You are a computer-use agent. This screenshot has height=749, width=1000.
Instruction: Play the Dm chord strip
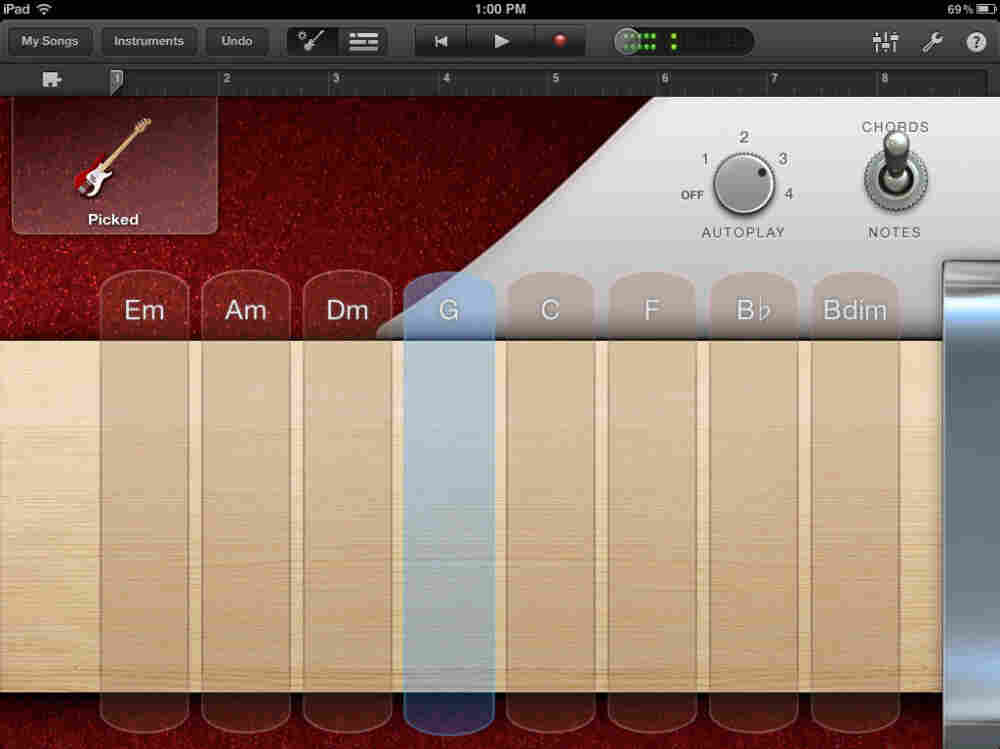[348, 501]
